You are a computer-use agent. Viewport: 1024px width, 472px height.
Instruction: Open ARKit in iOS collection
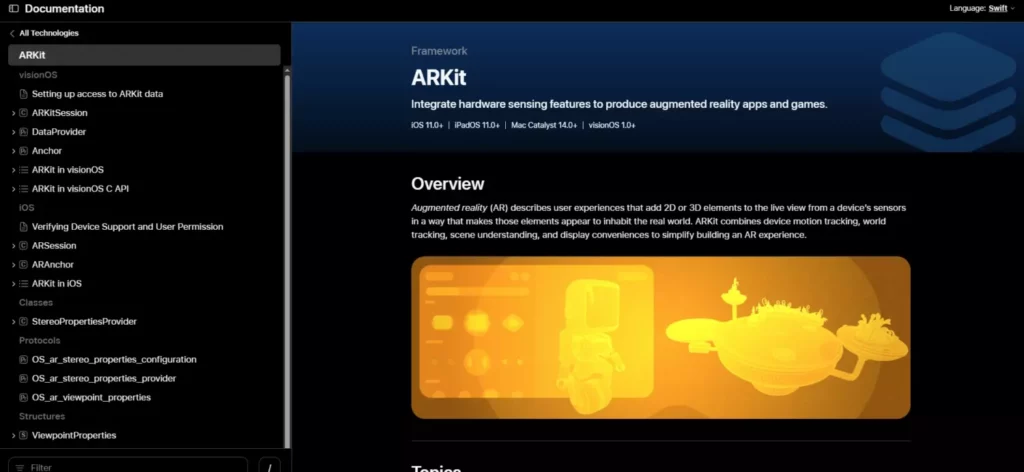click(x=57, y=283)
